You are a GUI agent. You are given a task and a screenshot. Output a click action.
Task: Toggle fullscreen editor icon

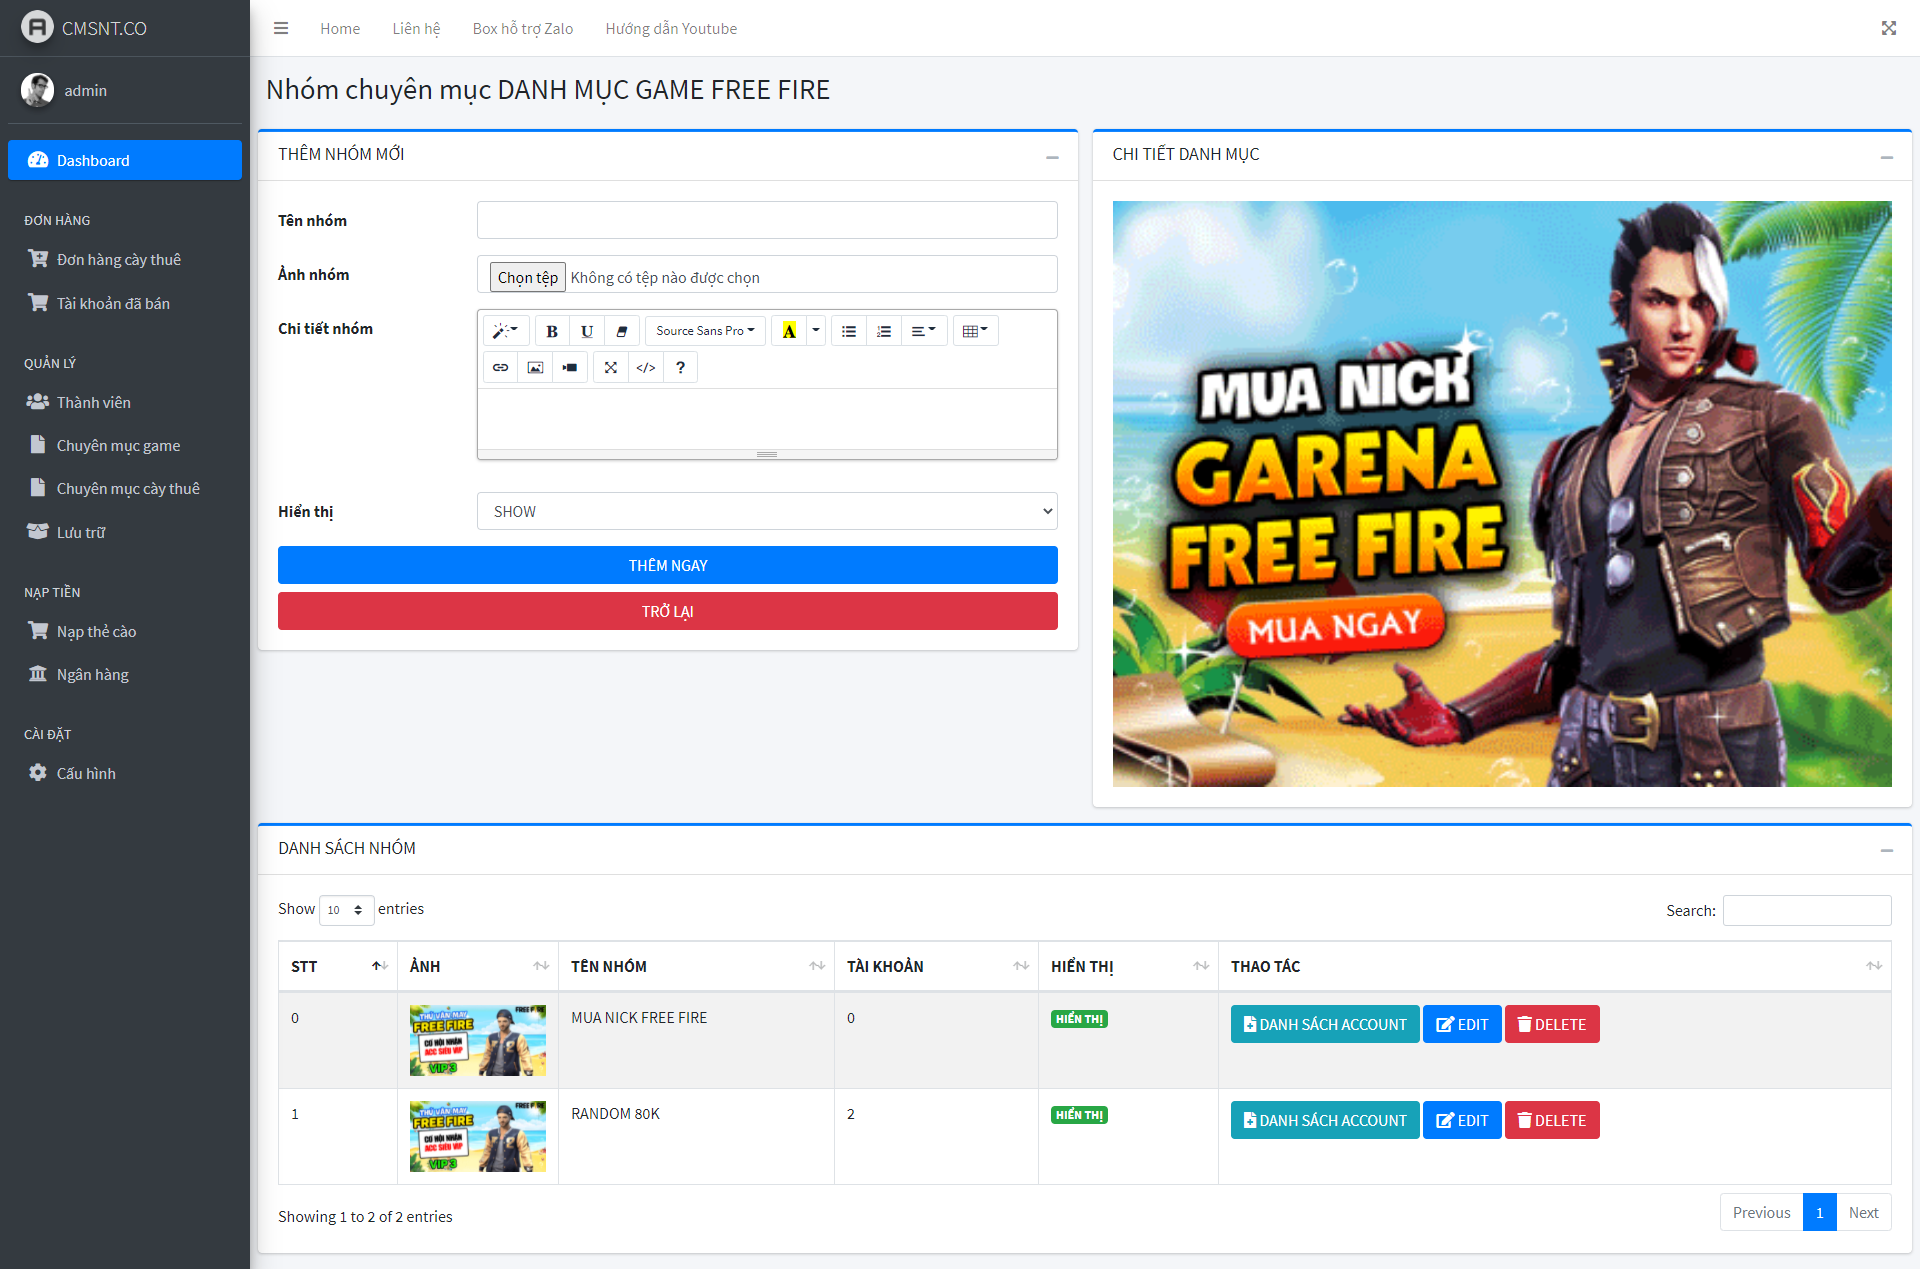[611, 367]
